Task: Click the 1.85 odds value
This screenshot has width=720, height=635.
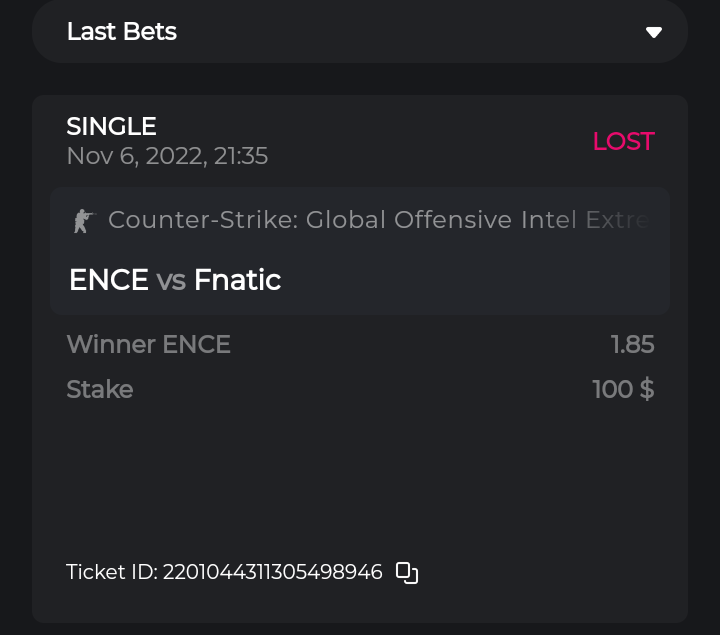Action: (x=632, y=345)
